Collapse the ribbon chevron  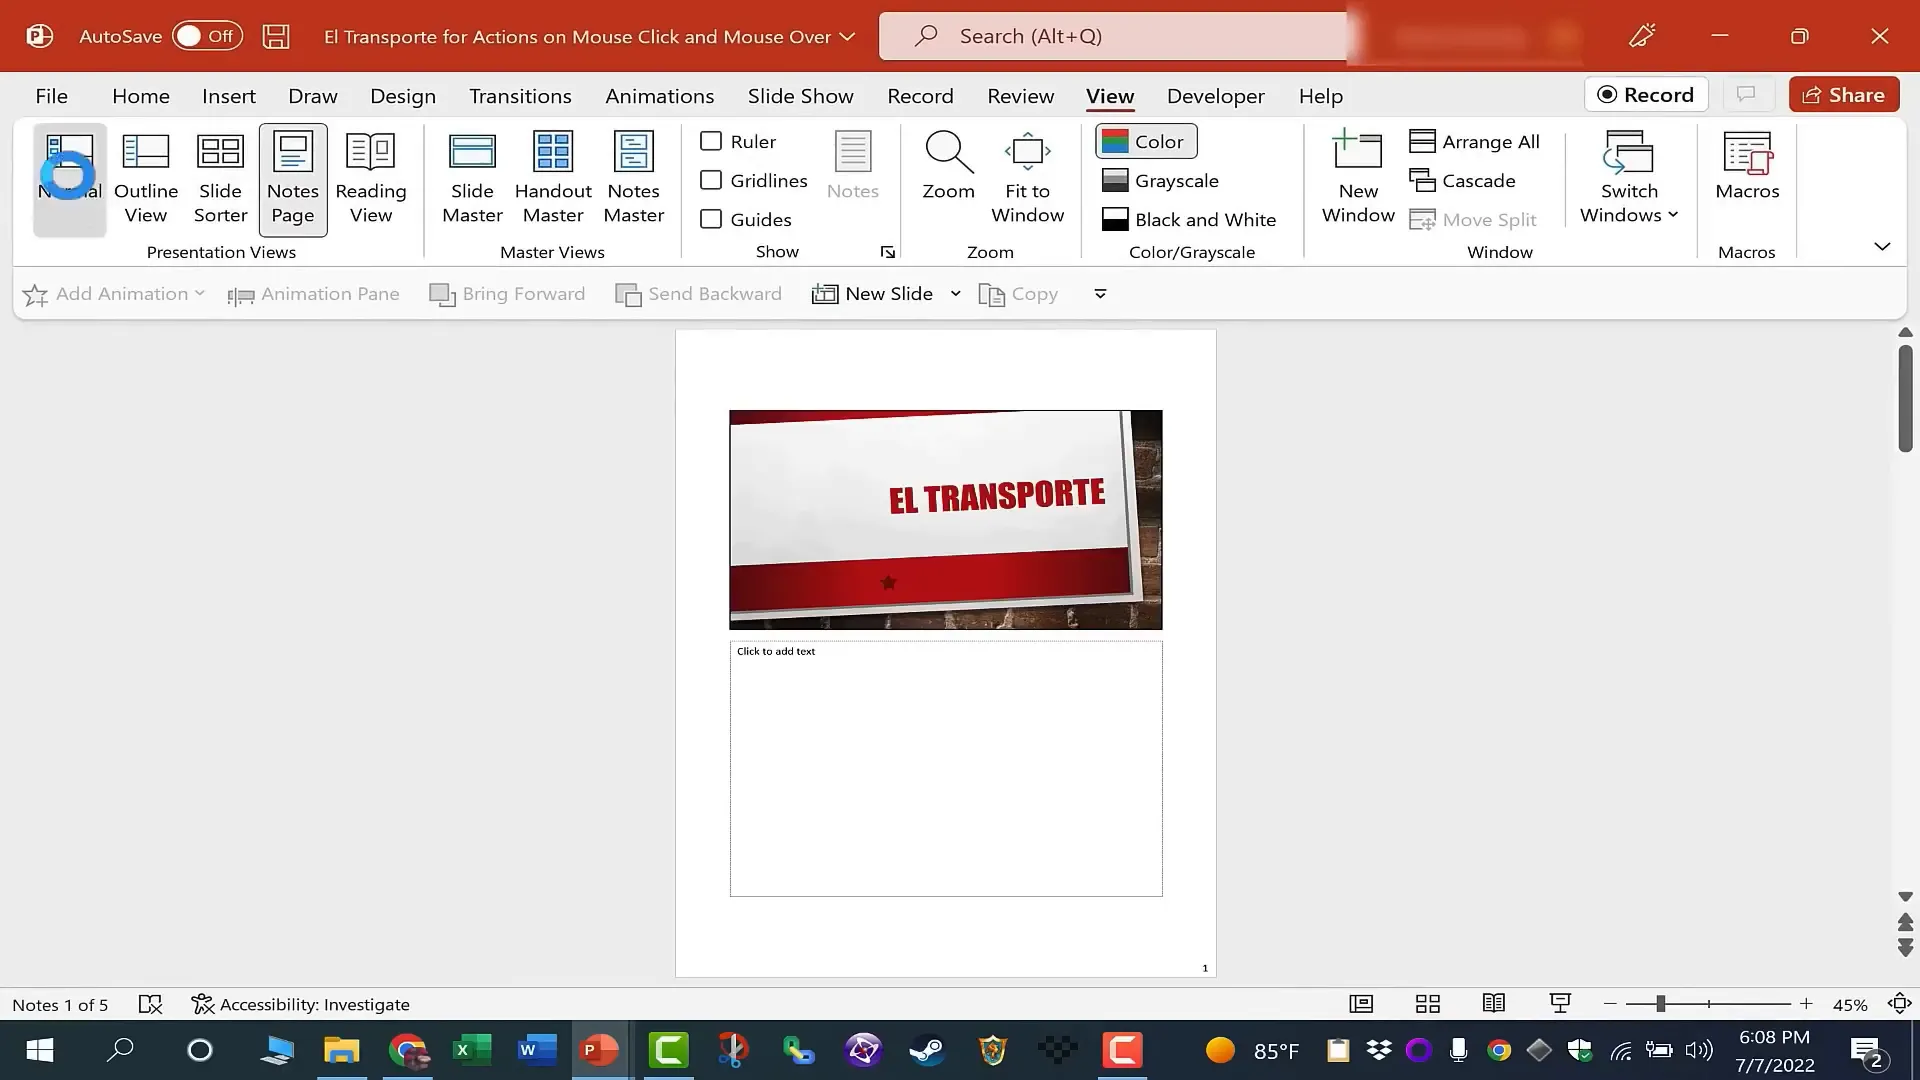[x=1882, y=246]
